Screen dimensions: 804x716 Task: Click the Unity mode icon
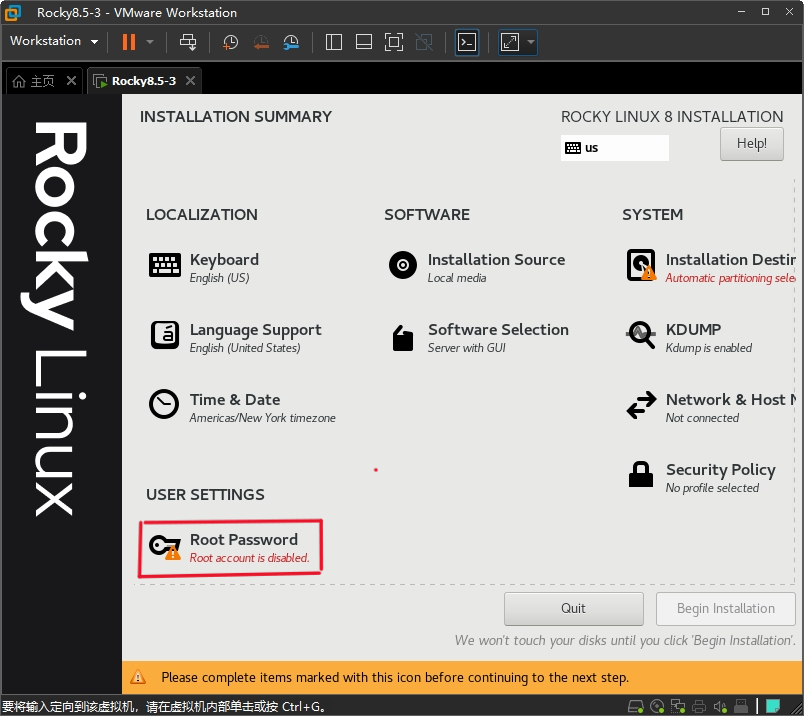(x=424, y=42)
